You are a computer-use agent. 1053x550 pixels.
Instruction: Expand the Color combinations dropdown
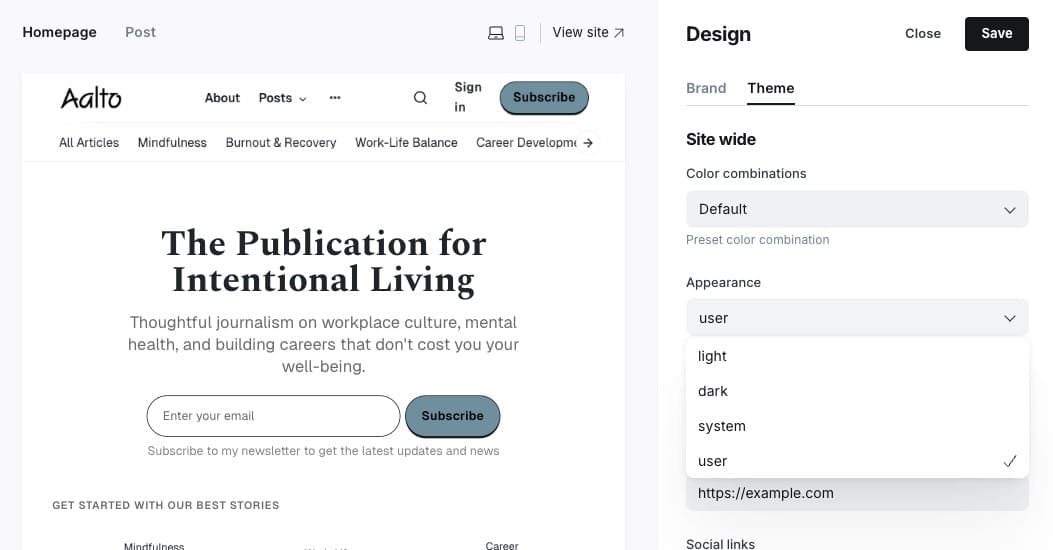tap(857, 209)
